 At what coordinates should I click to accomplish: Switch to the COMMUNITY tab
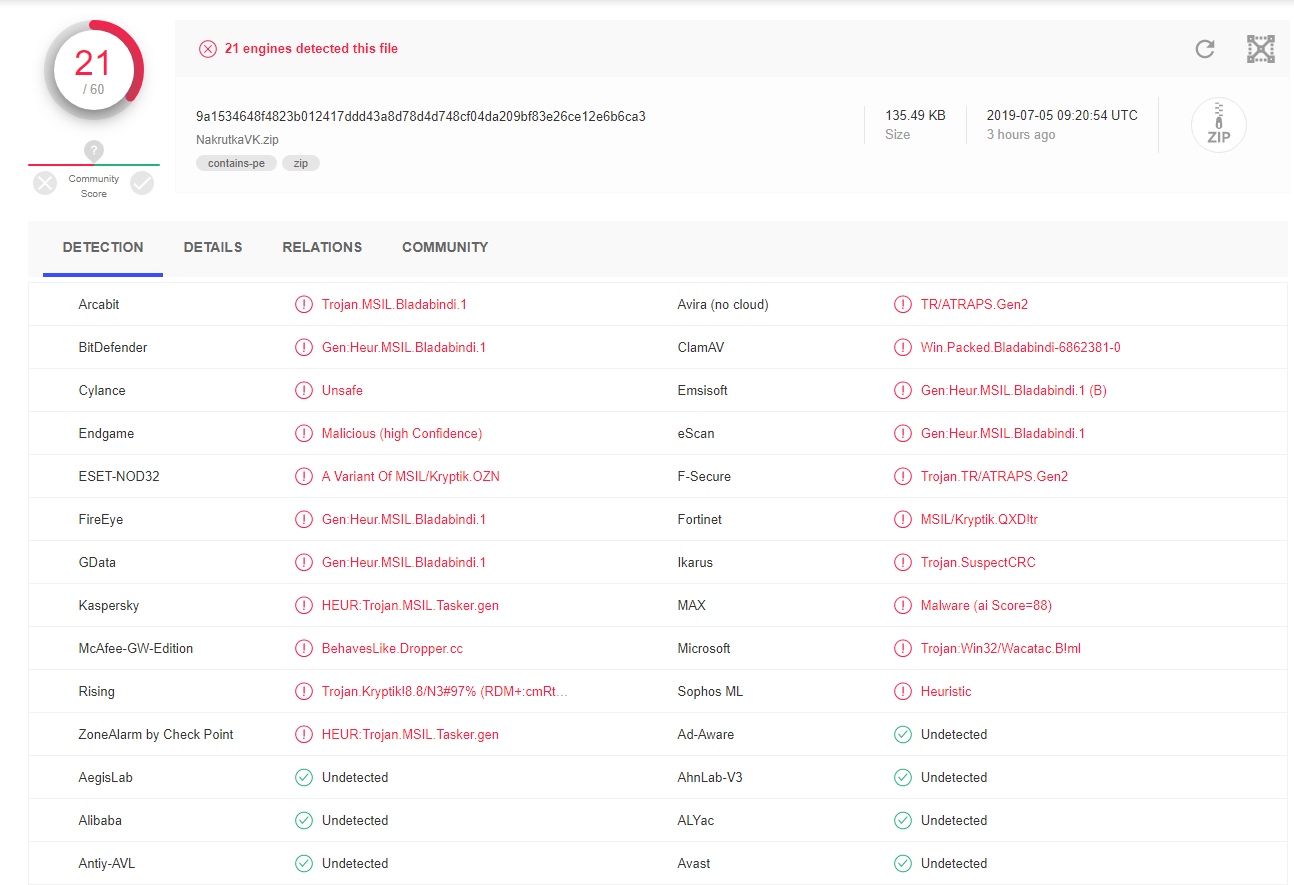coord(445,247)
